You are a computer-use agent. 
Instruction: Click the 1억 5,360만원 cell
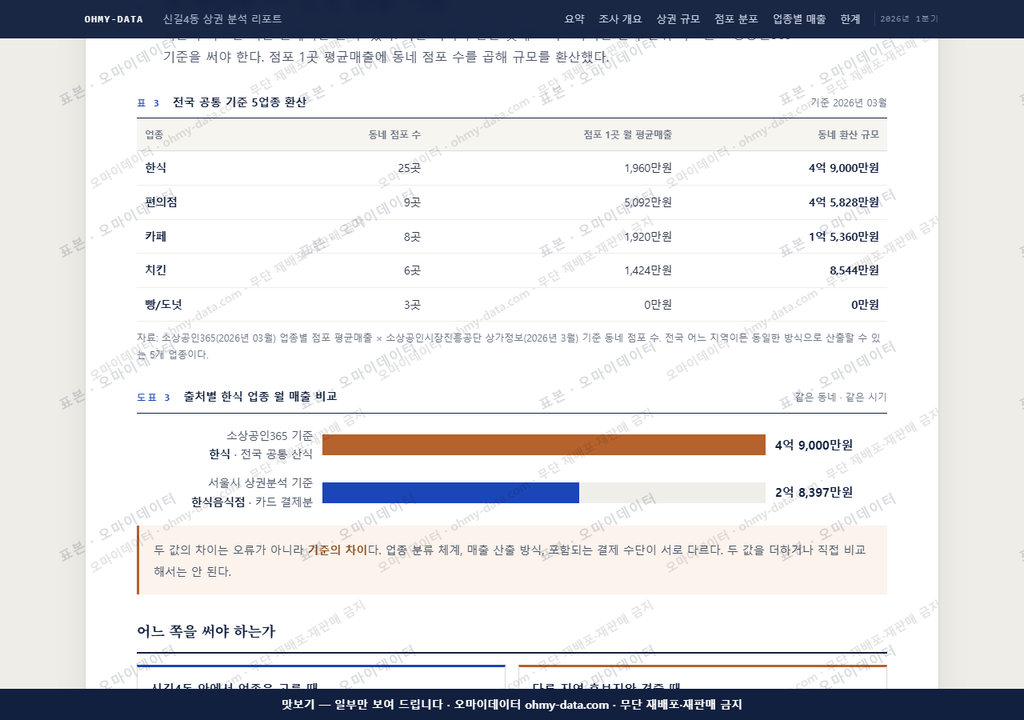pyautogui.click(x=844, y=236)
